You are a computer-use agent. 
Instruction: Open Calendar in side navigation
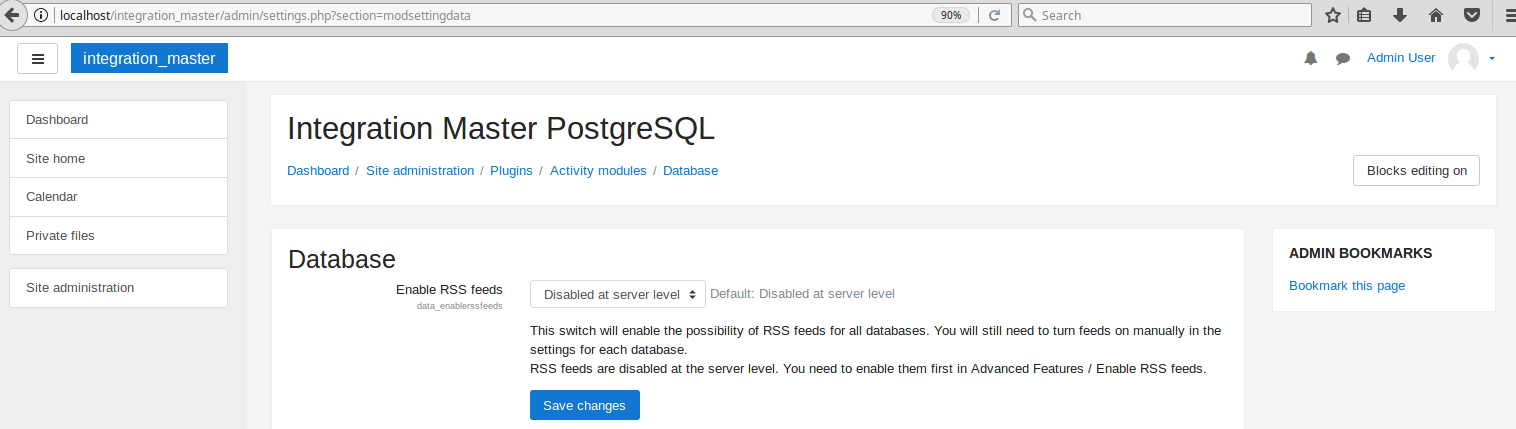tap(118, 197)
